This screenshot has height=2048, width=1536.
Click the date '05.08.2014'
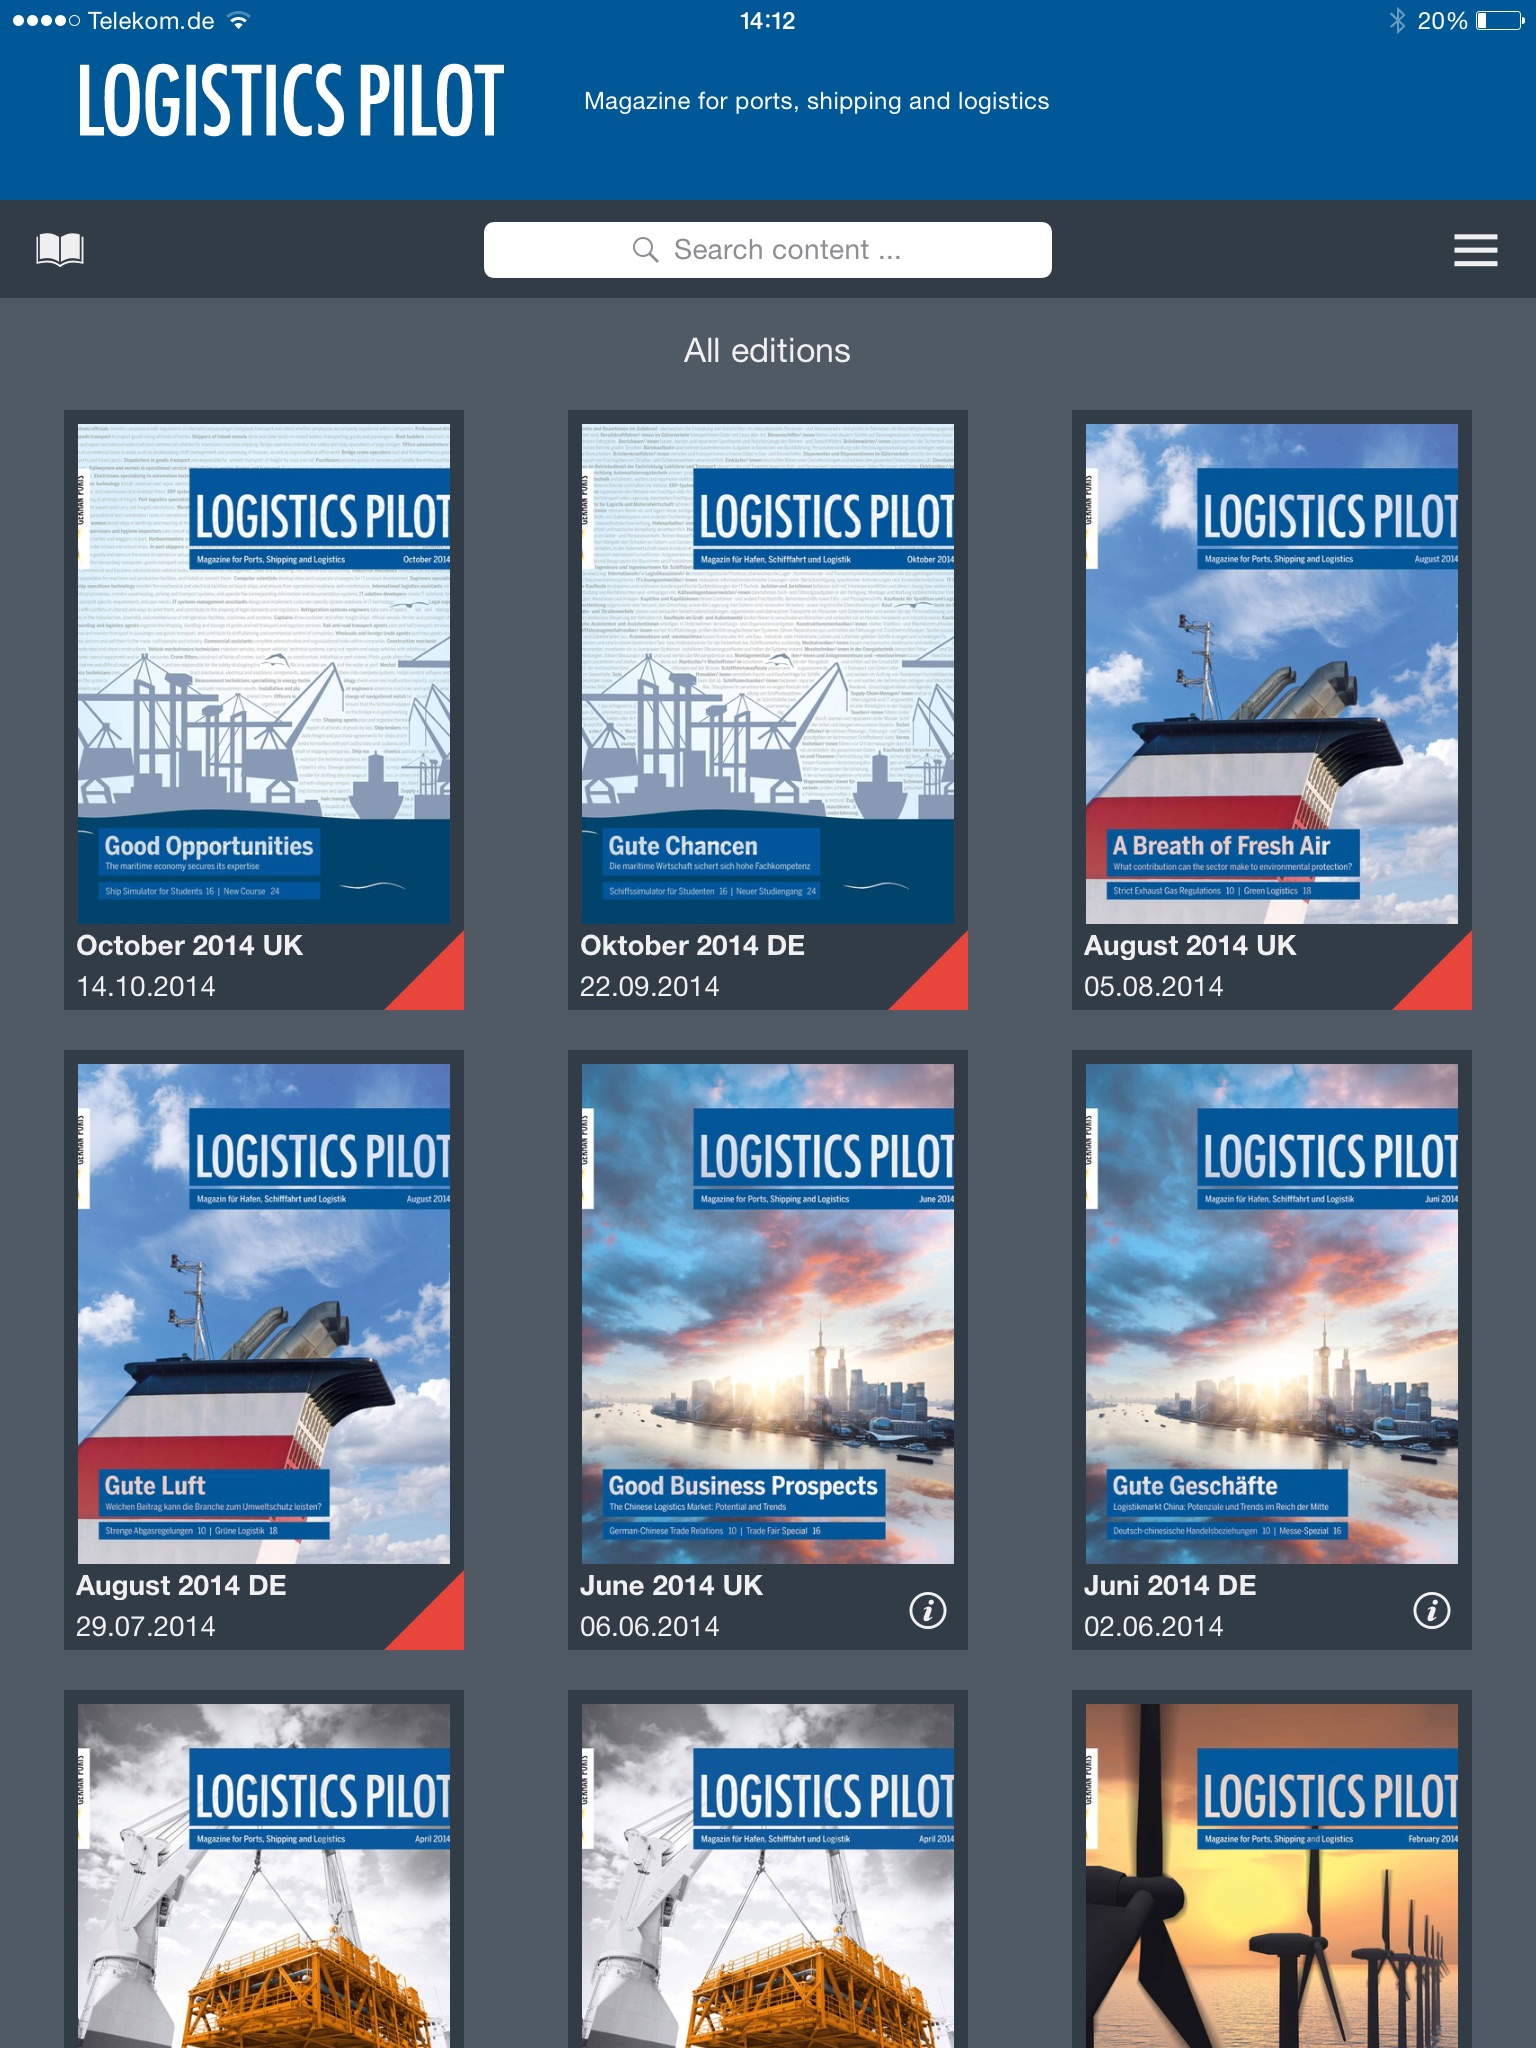click(x=1154, y=987)
